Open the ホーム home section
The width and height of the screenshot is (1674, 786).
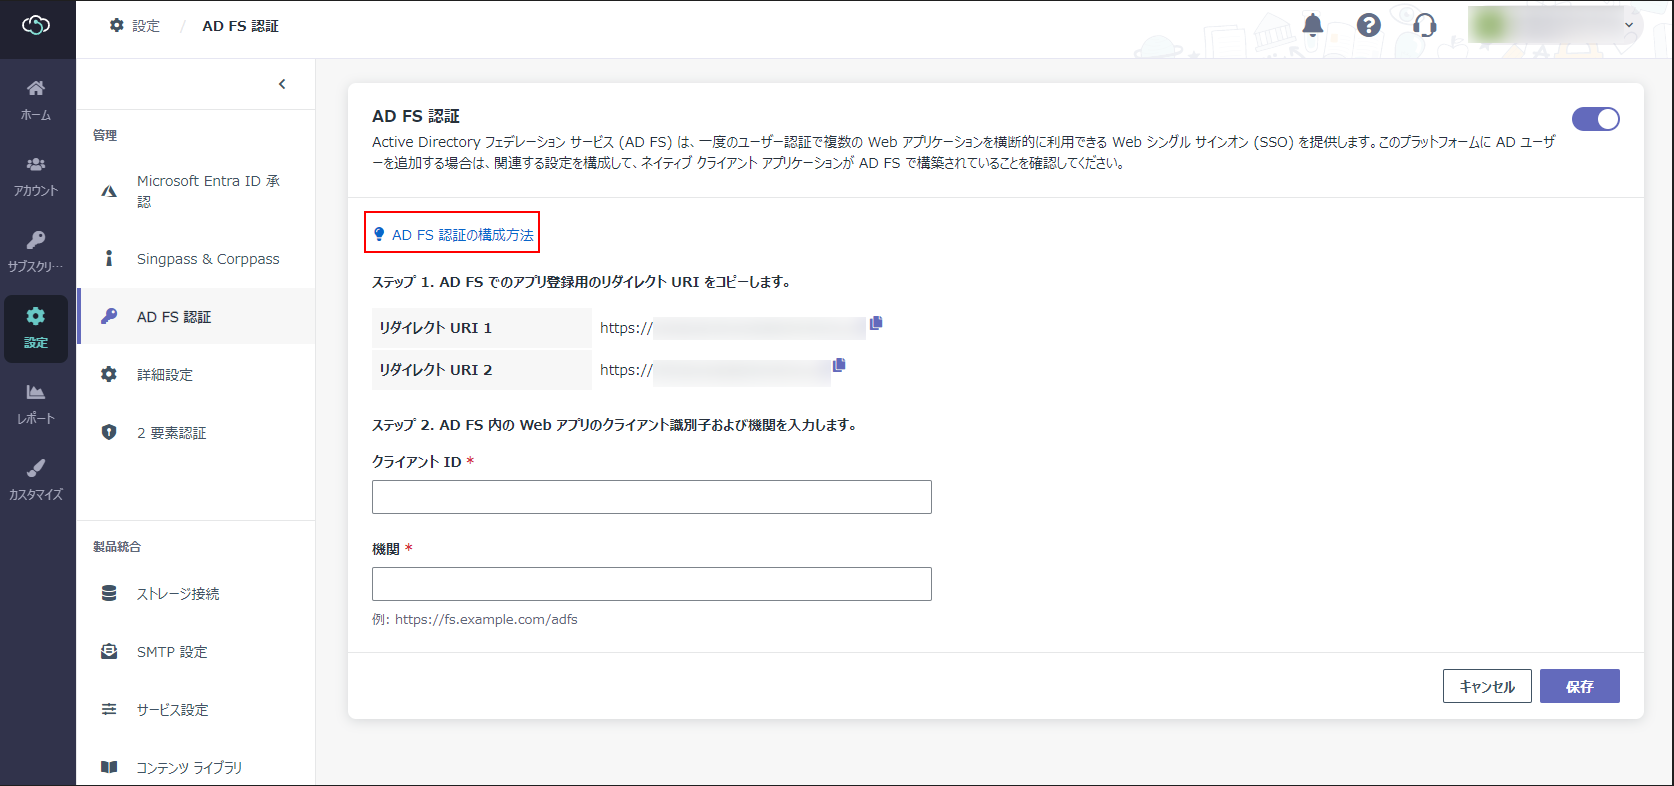36,100
